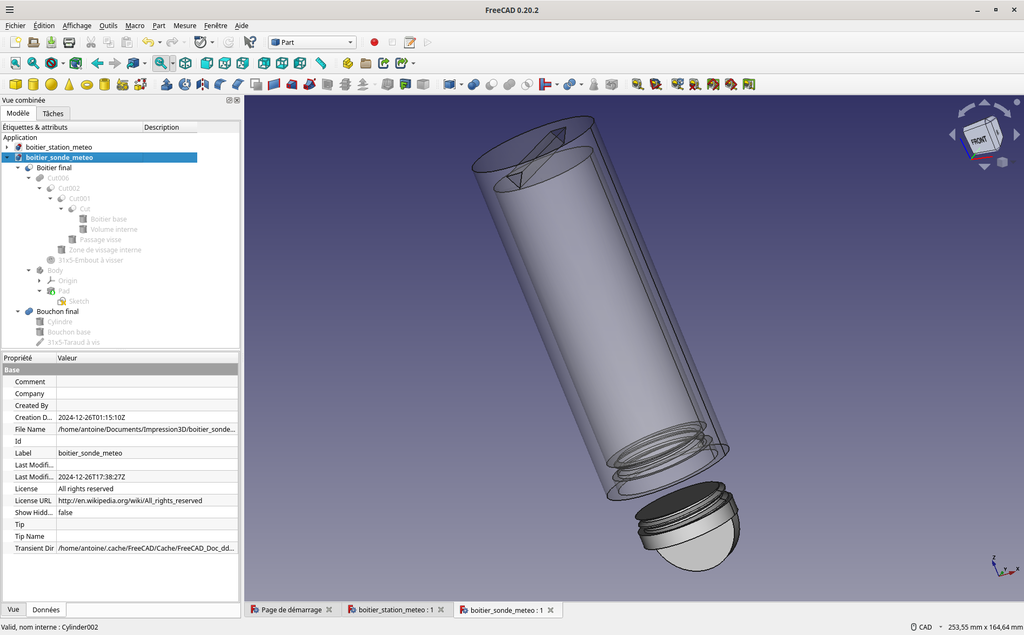The width and height of the screenshot is (1024, 635).
Task: Open the Macro menu
Action: (x=135, y=25)
